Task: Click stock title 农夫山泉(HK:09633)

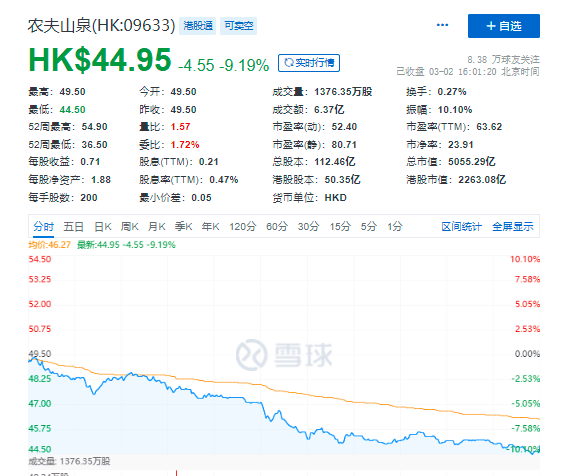Action: pos(101,26)
